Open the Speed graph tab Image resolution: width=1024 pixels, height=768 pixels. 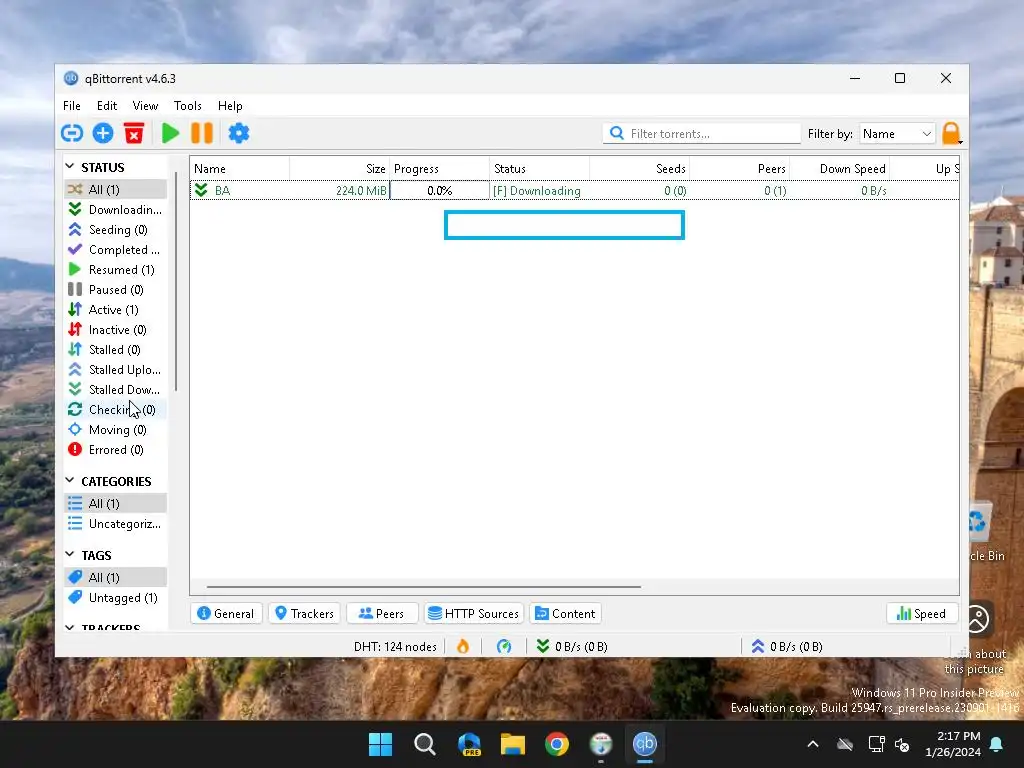(x=921, y=613)
